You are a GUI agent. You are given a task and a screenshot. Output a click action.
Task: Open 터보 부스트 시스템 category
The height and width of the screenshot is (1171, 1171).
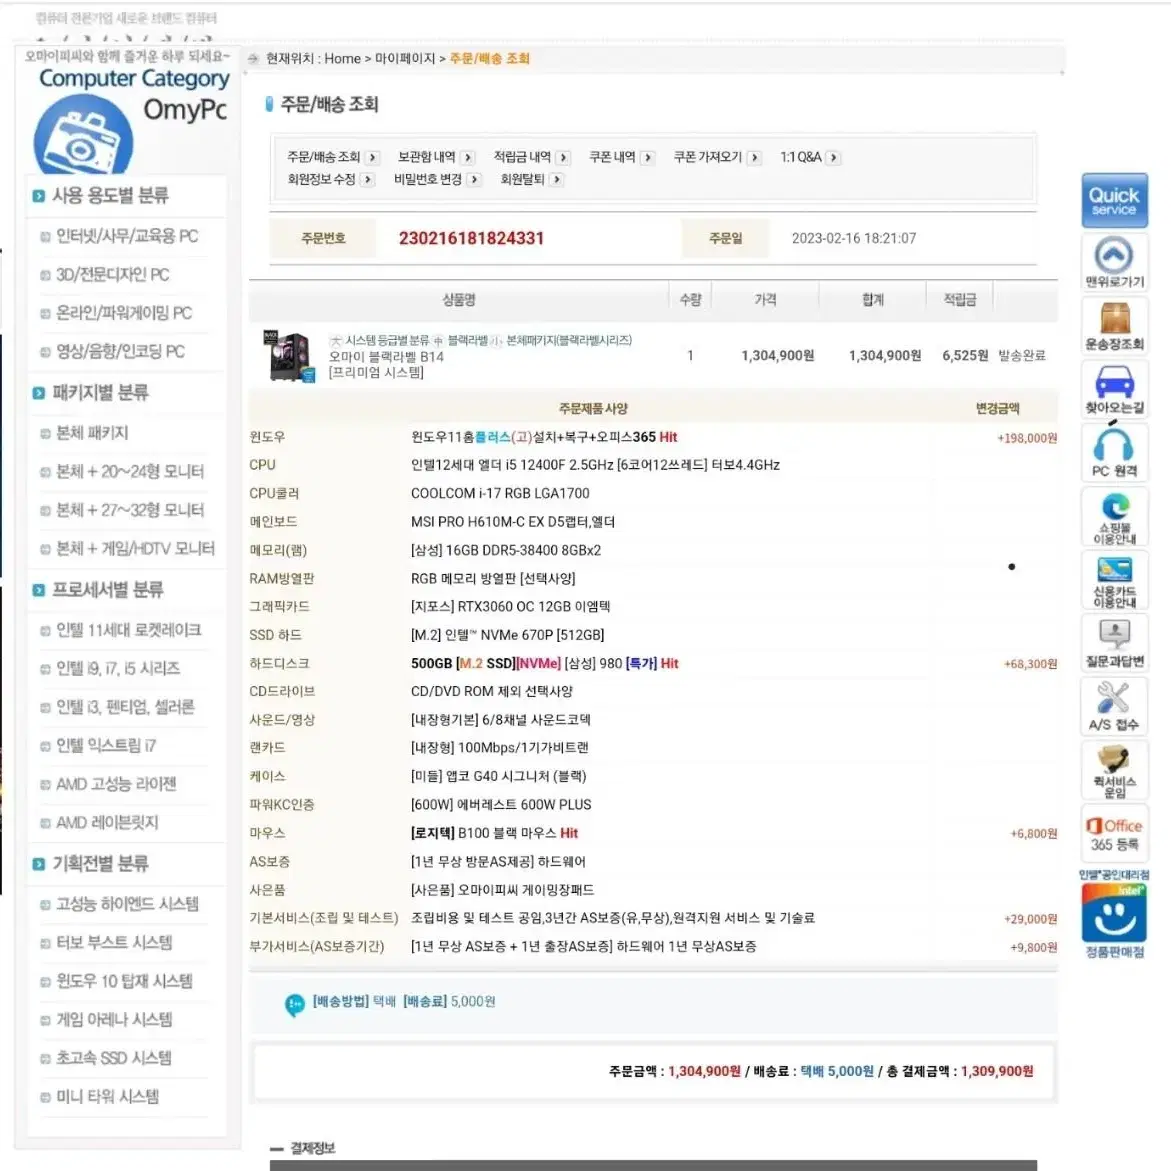click(x=114, y=942)
